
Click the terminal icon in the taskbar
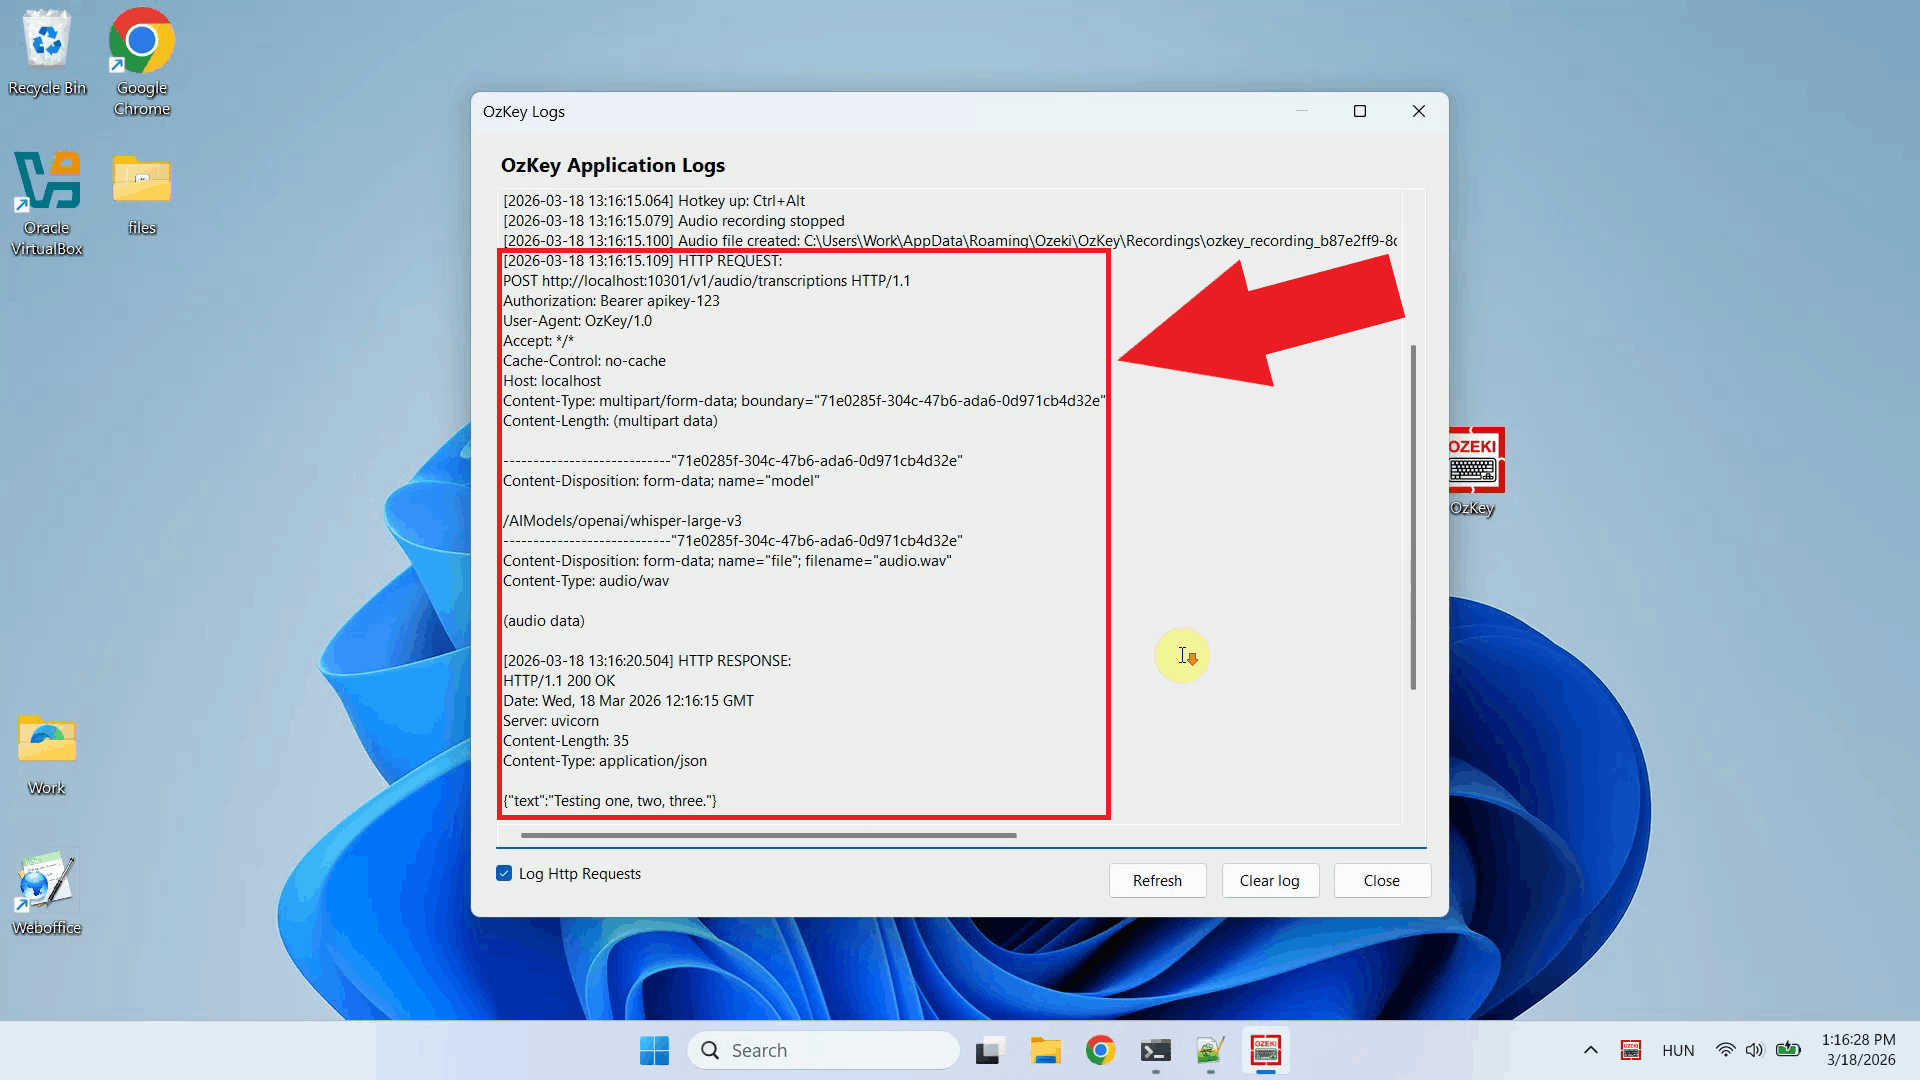click(1155, 1050)
